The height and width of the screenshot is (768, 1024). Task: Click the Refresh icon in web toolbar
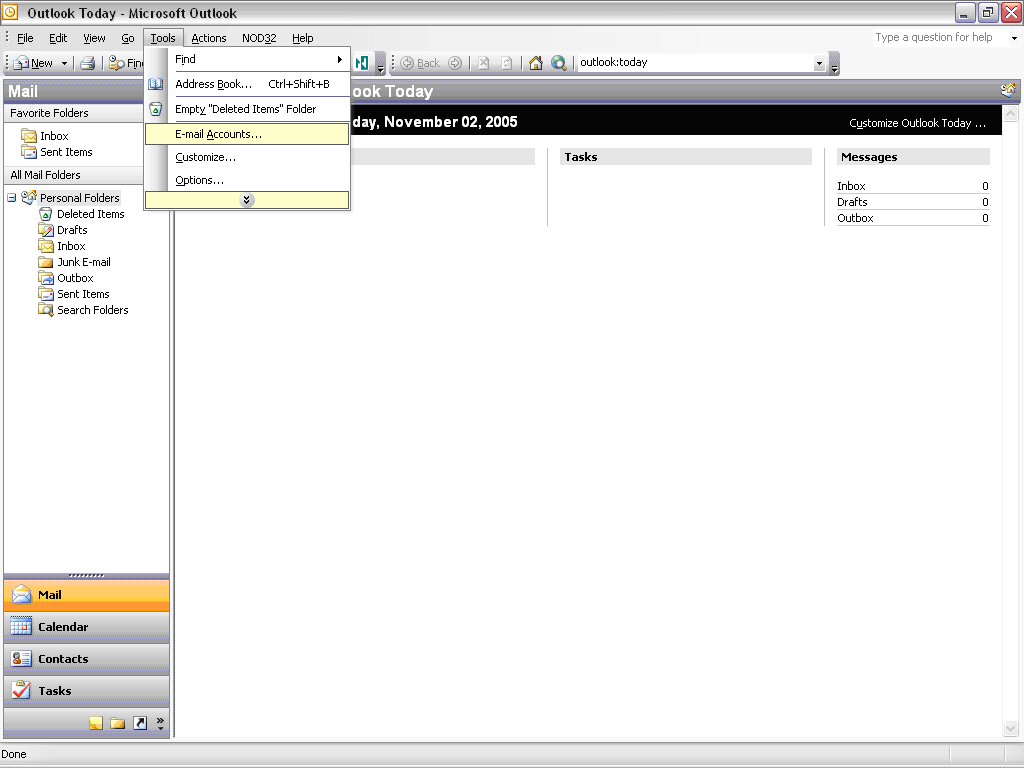click(x=507, y=63)
